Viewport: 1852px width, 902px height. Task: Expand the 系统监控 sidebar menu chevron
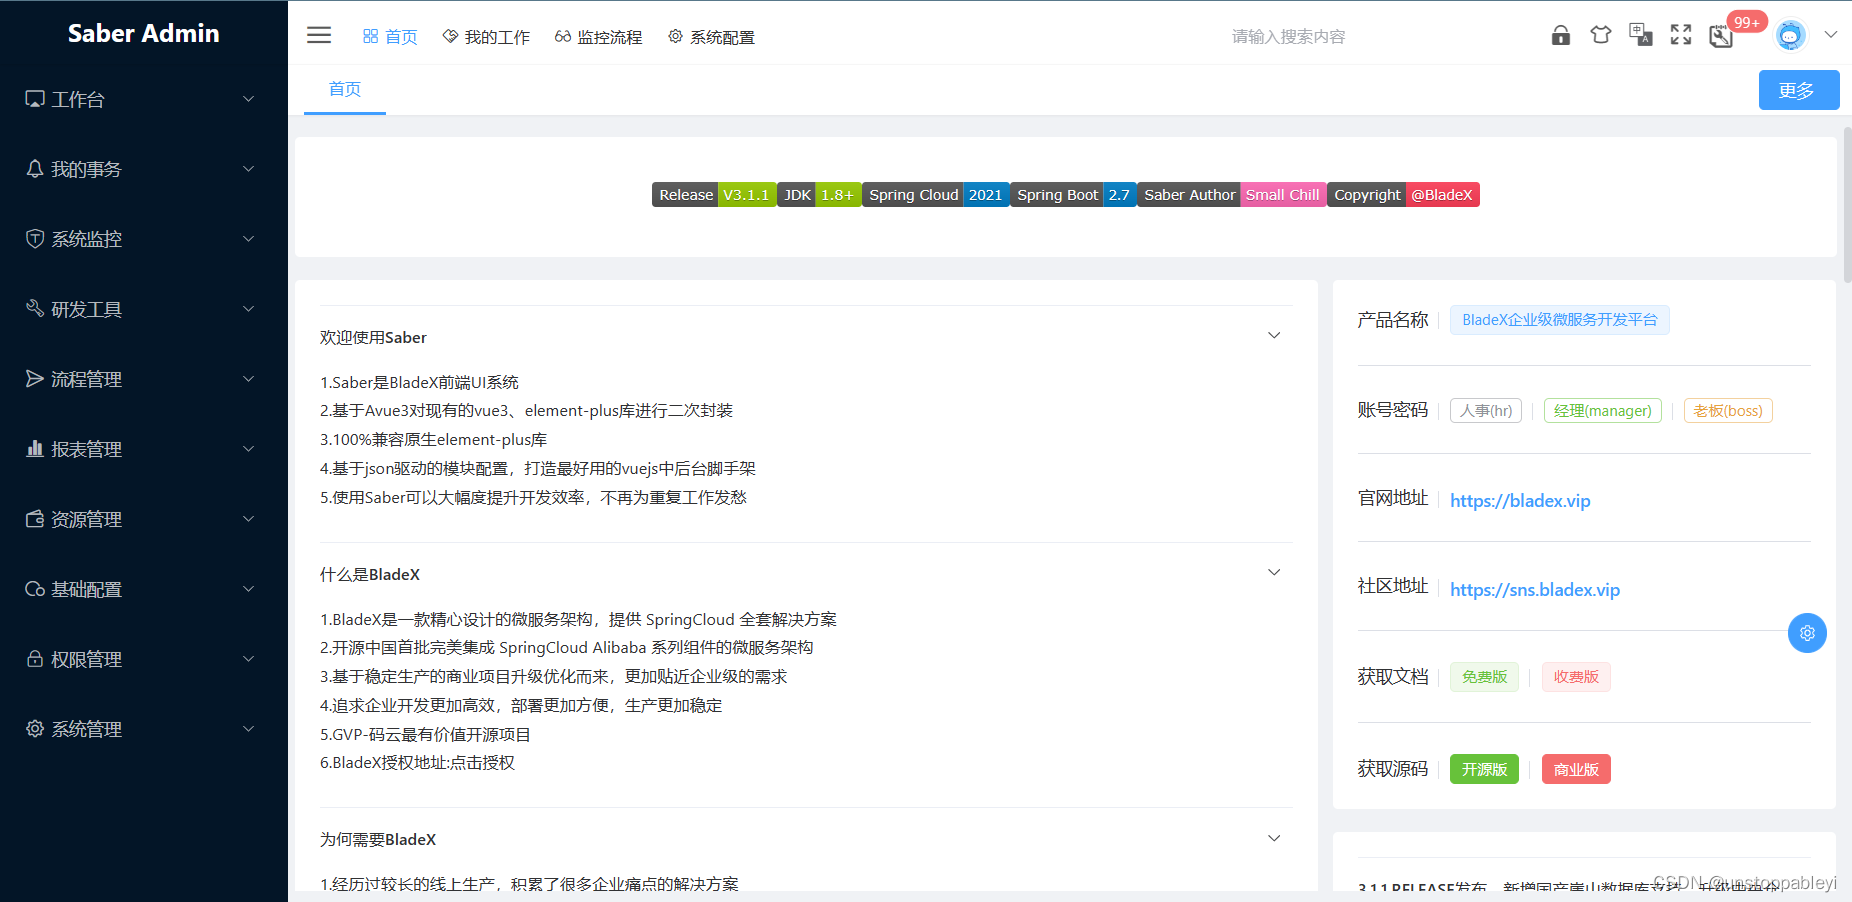point(249,239)
